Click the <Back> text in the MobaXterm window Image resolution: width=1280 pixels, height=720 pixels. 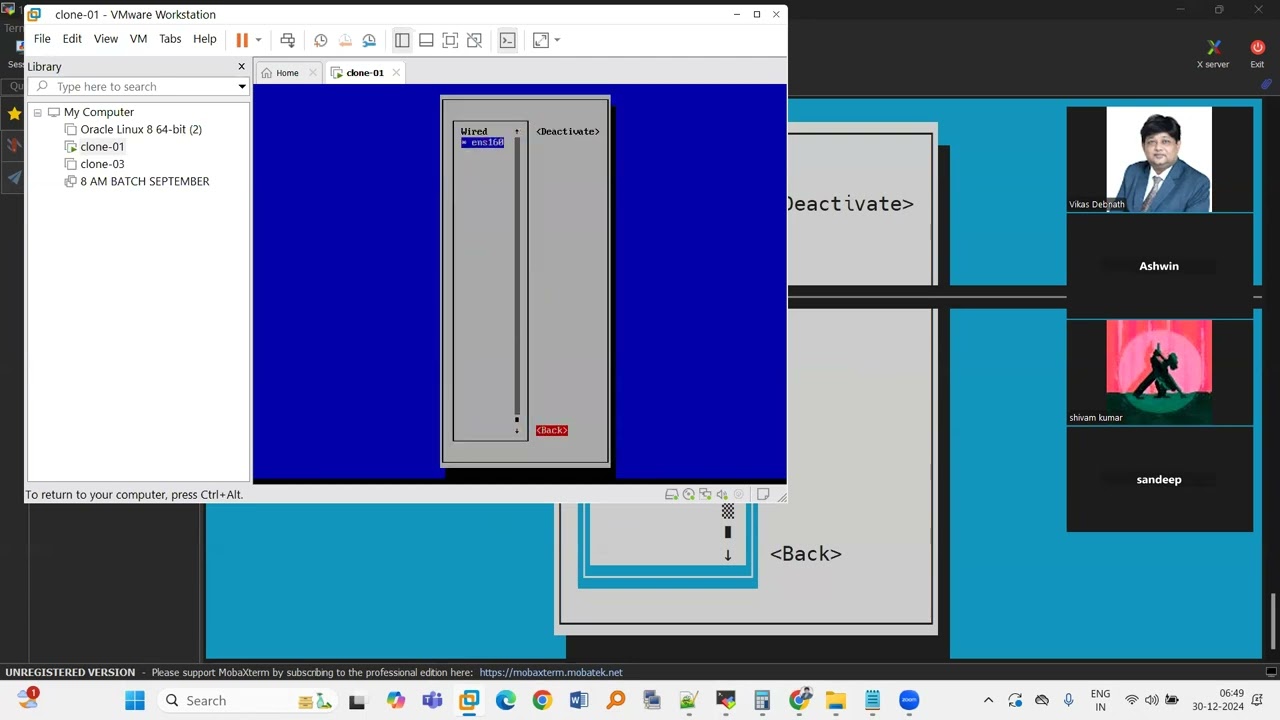pyautogui.click(x=805, y=553)
